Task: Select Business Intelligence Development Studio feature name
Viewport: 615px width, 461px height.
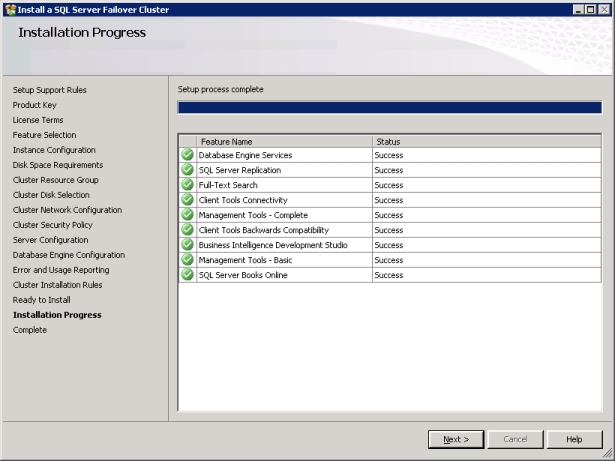Action: (x=273, y=245)
